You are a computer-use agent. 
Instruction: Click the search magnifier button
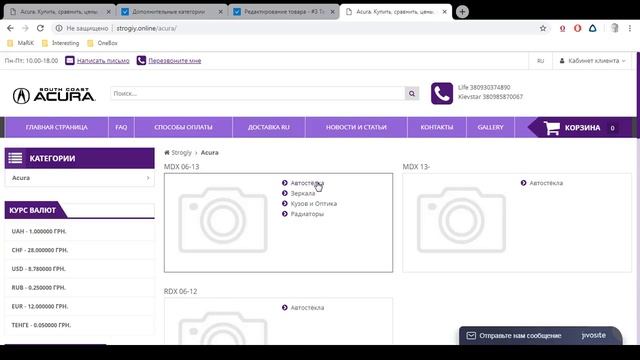pos(412,93)
